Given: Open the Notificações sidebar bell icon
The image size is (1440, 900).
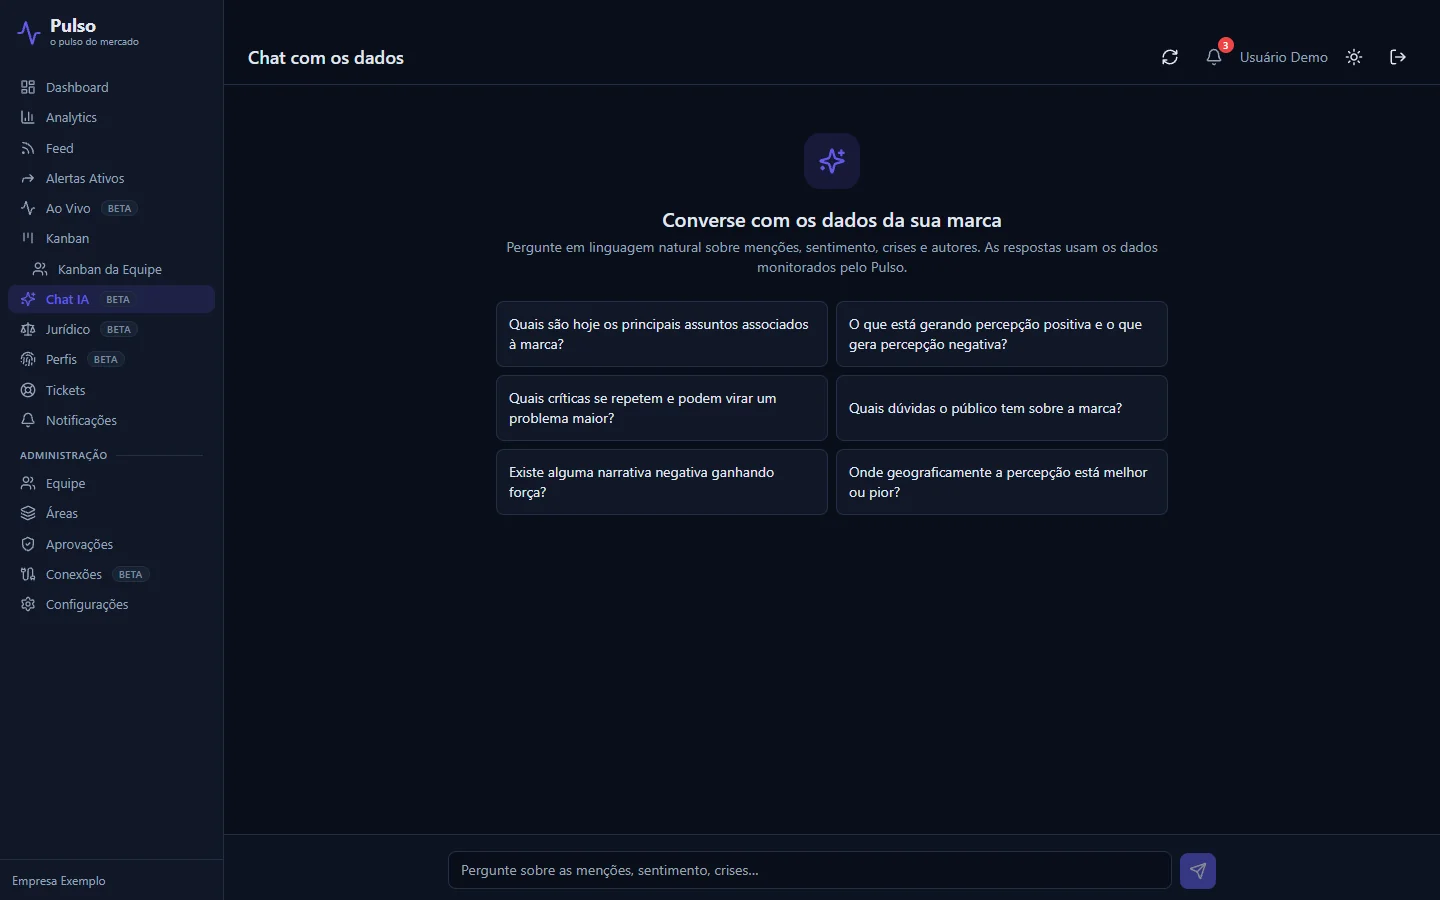Looking at the screenshot, I should [x=28, y=420].
